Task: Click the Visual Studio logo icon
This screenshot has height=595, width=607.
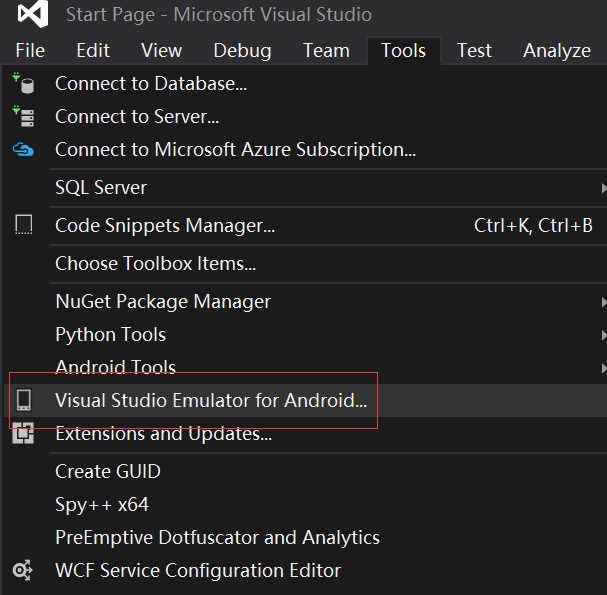Action: point(32,15)
